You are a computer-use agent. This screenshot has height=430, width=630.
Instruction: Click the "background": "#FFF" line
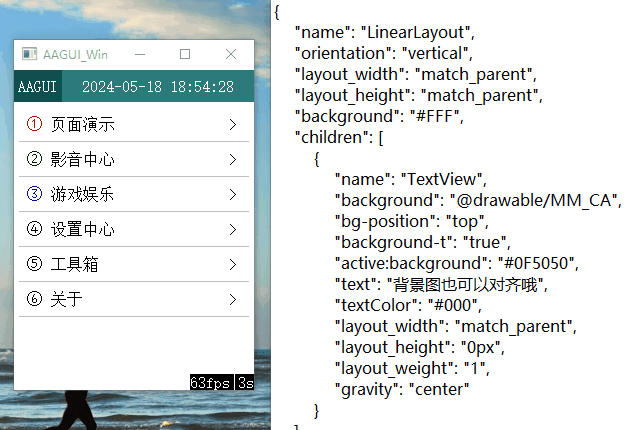pos(379,117)
